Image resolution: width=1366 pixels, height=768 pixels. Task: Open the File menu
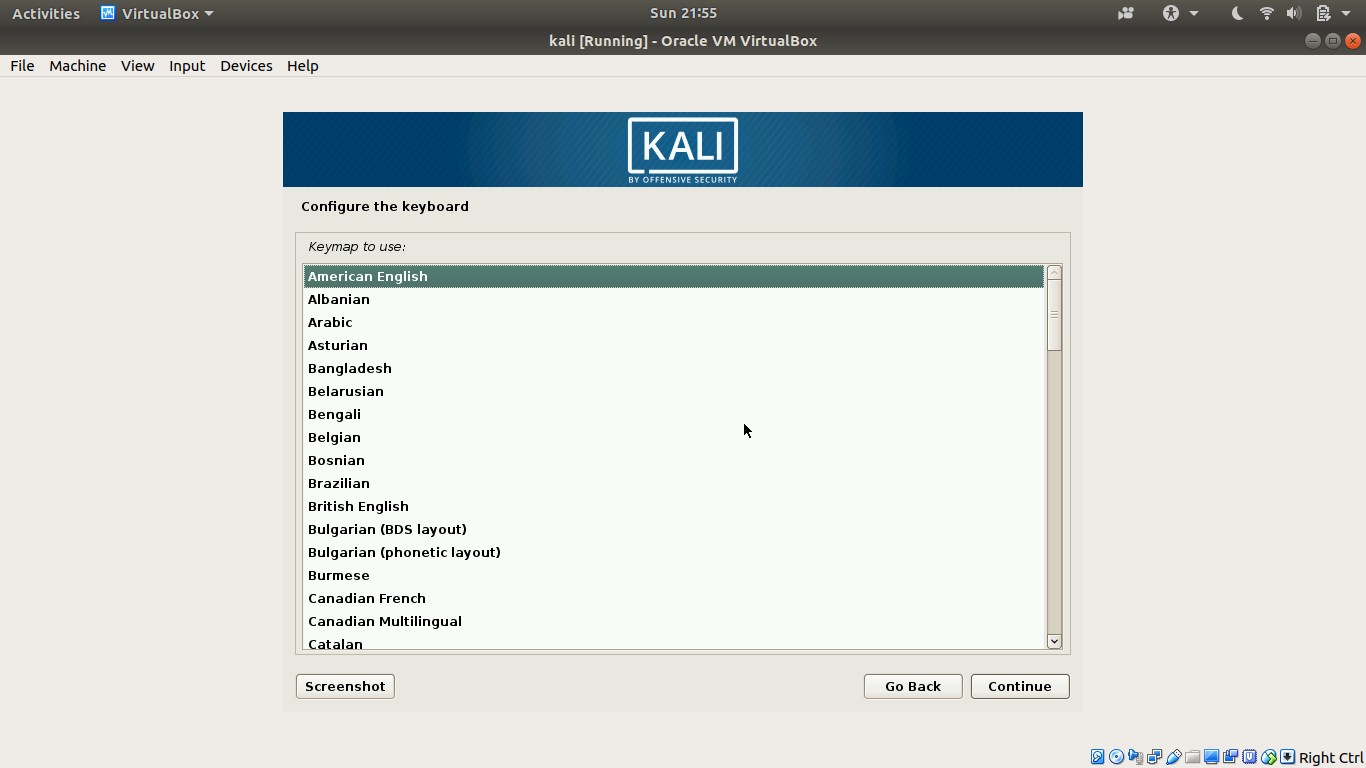[x=22, y=66]
